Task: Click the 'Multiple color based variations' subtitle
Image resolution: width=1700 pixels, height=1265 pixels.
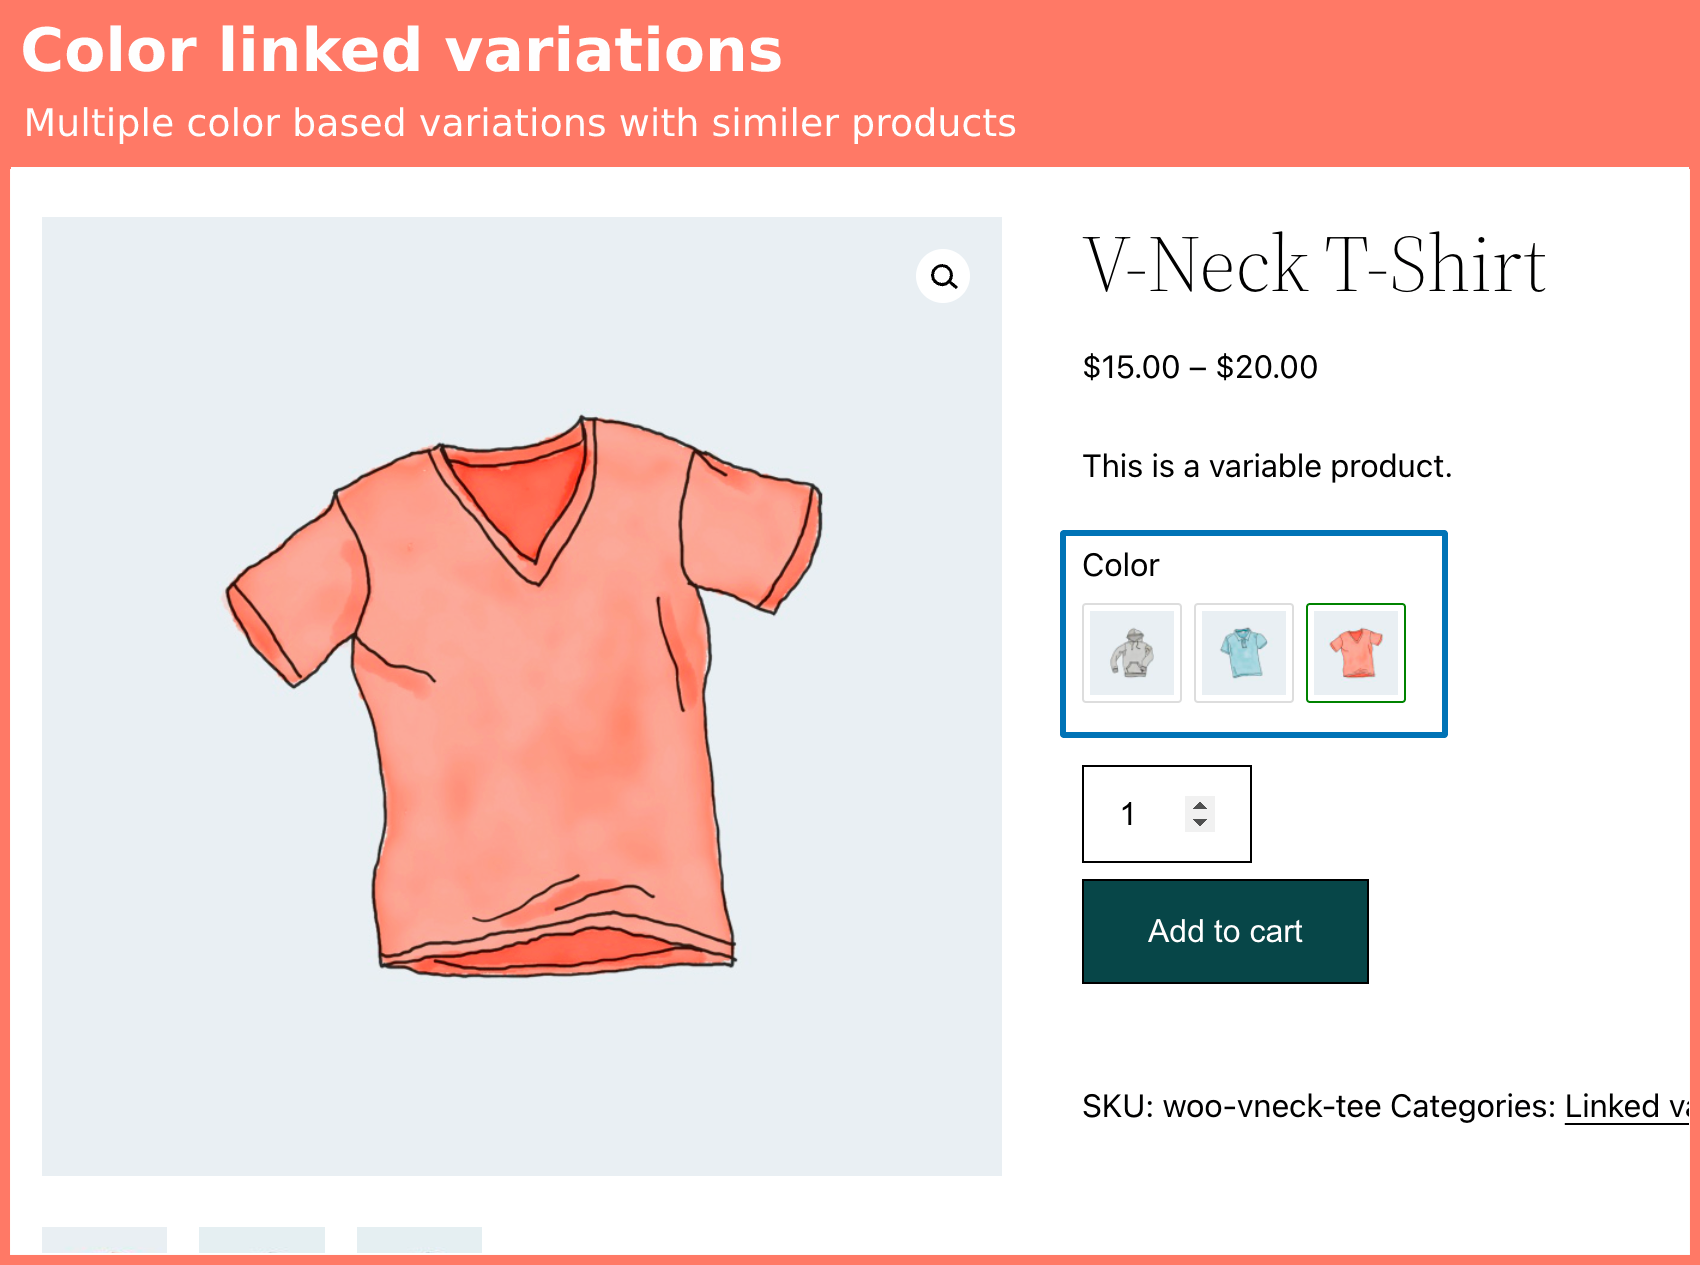Action: click(520, 123)
